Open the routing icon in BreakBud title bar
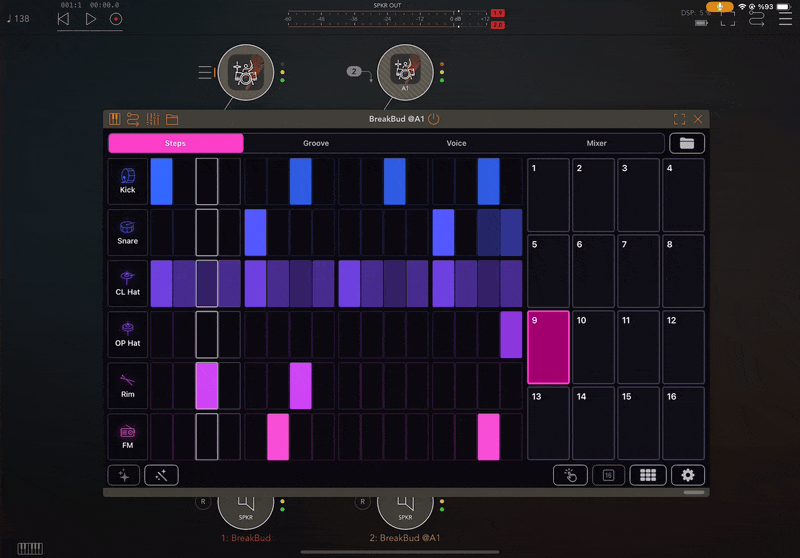 (133, 119)
